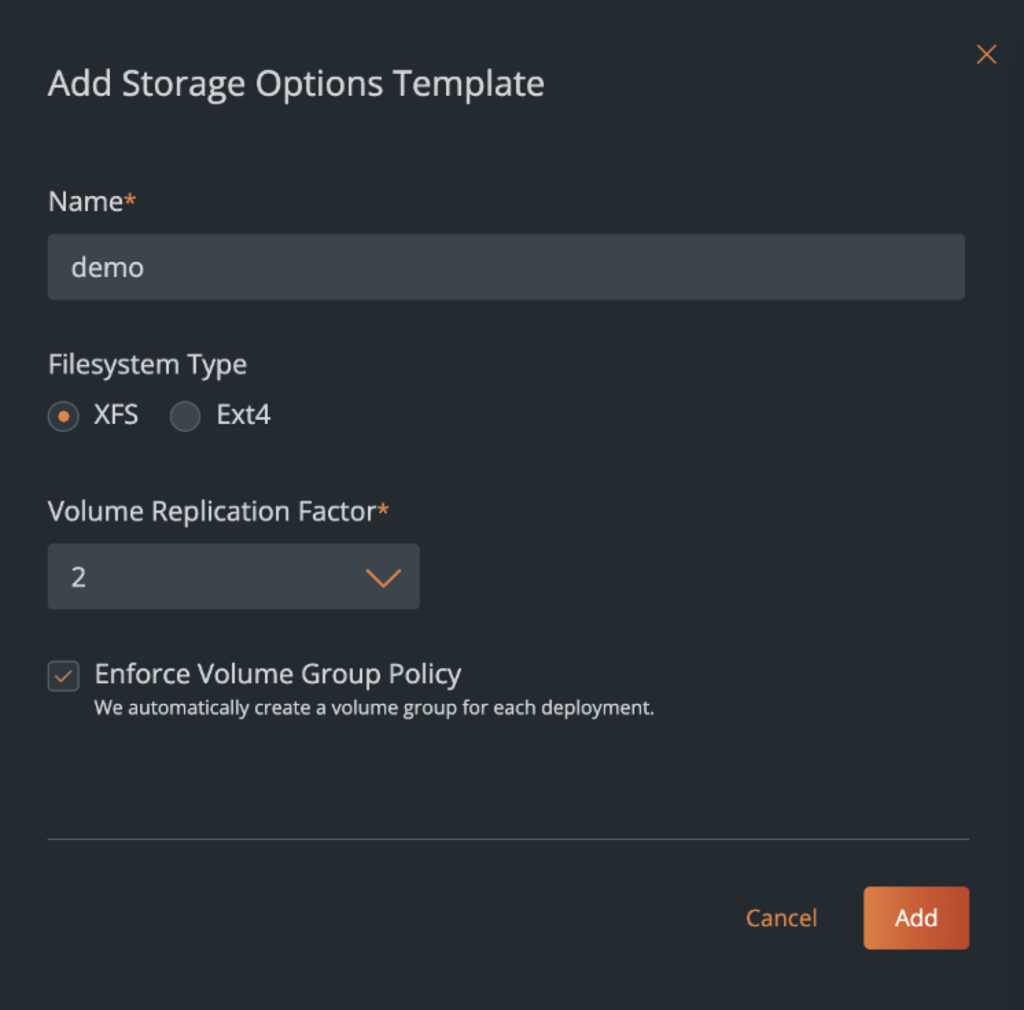Click the dropdown chevron arrow icon

[383, 577]
